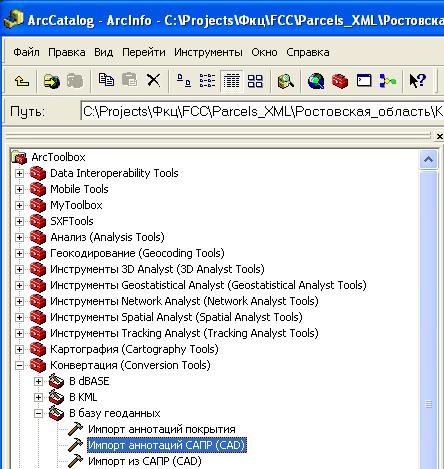The height and width of the screenshot is (469, 444).
Task: Click the Путь location path field
Action: tap(262, 111)
